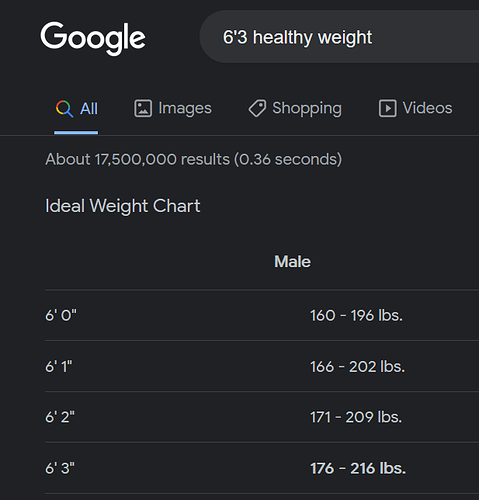
Task: Click the Shopping tag icon
Action: 257,108
